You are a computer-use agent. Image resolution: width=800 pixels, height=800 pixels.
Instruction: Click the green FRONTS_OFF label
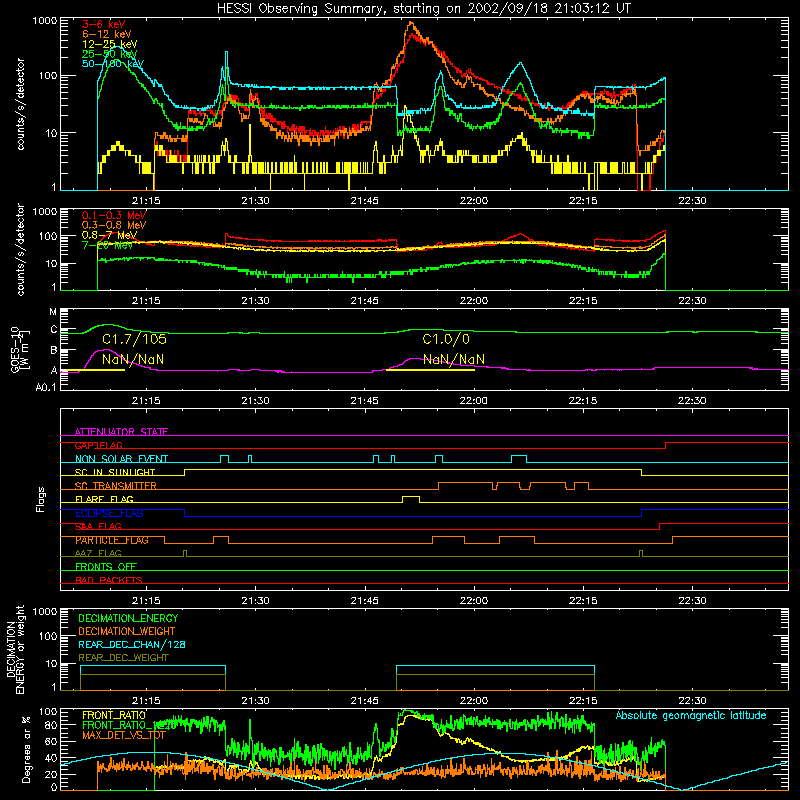[x=106, y=567]
